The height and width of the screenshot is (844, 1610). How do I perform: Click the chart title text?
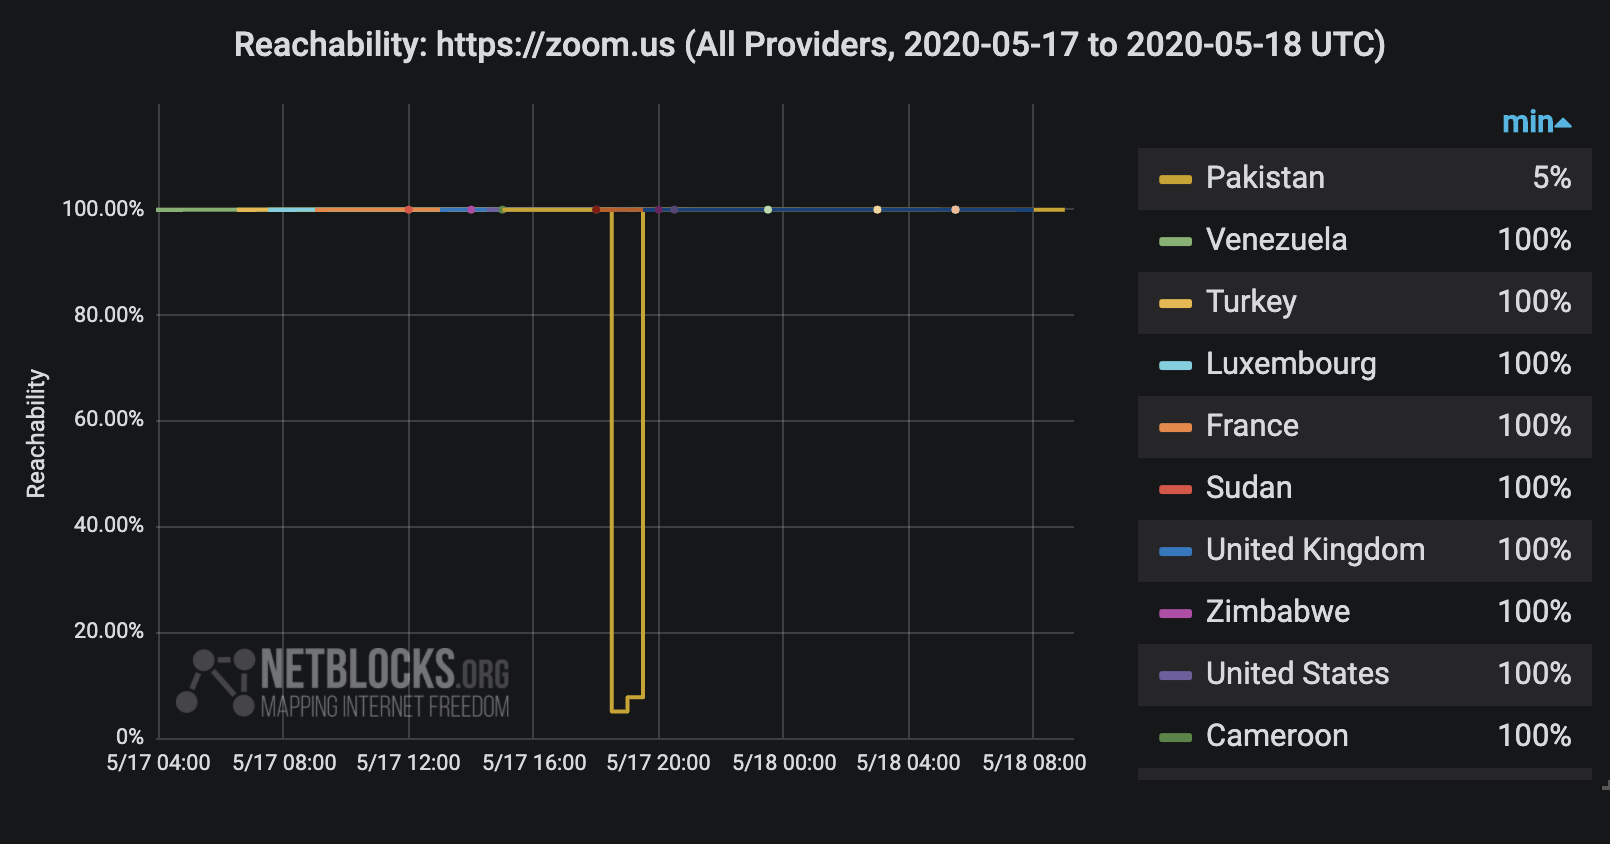[x=809, y=45]
